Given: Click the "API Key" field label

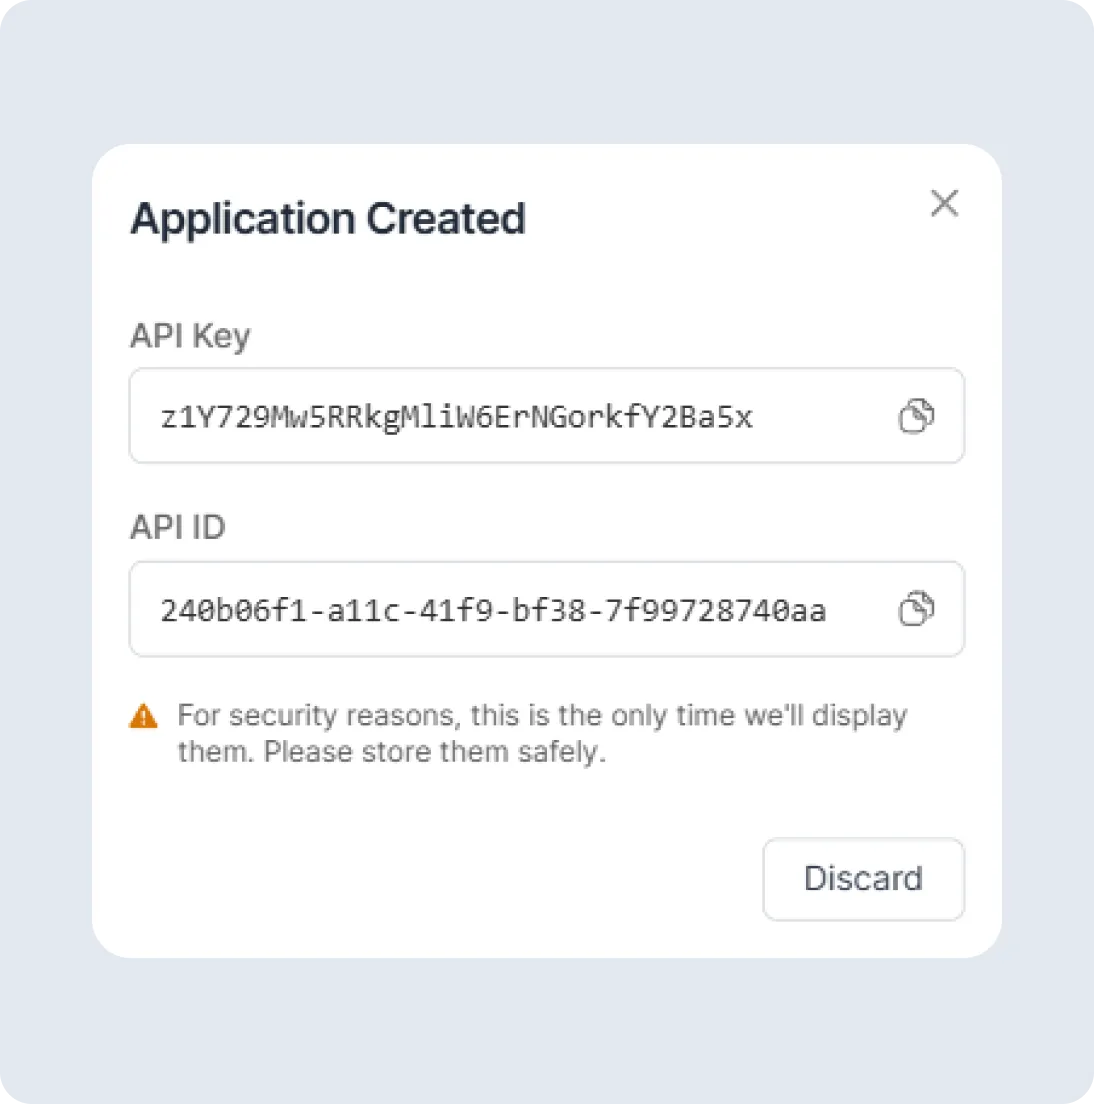Looking at the screenshot, I should pyautogui.click(x=190, y=336).
